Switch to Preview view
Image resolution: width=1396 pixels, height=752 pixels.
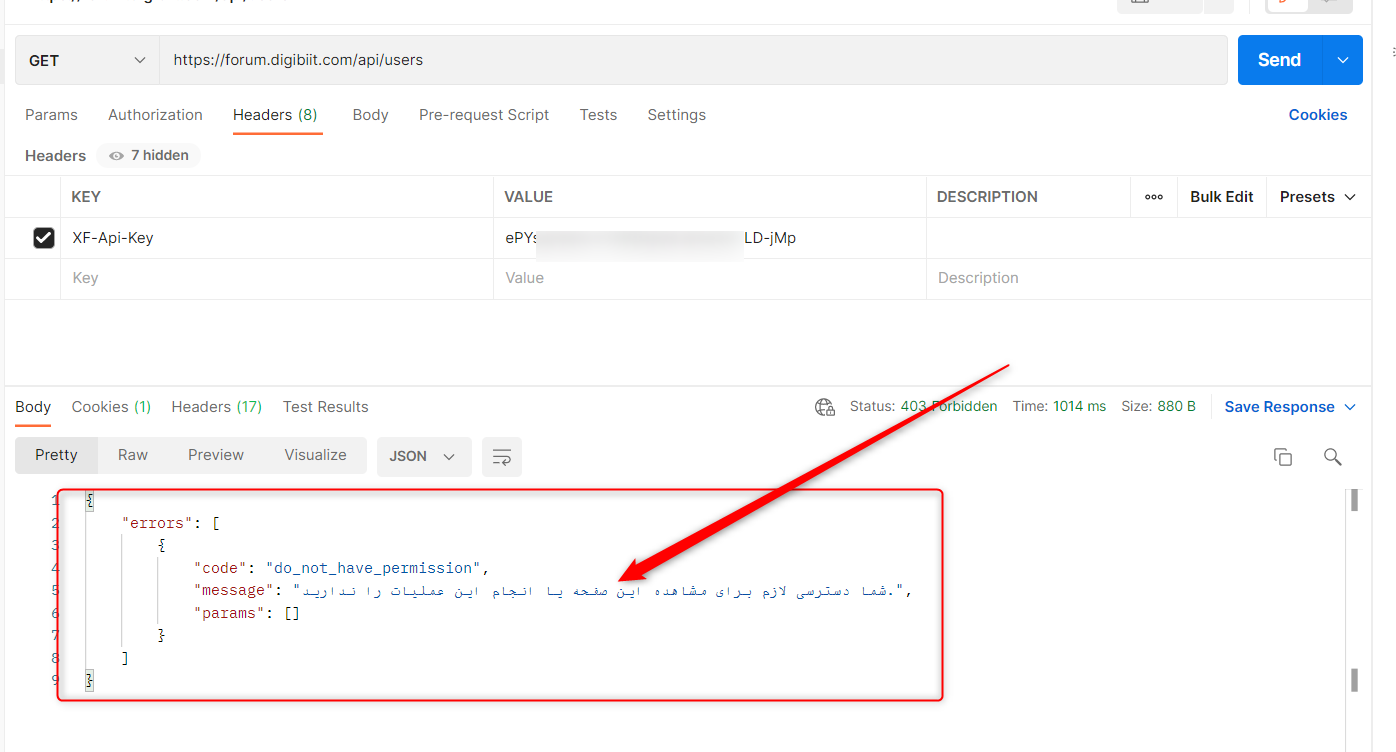[x=216, y=455]
